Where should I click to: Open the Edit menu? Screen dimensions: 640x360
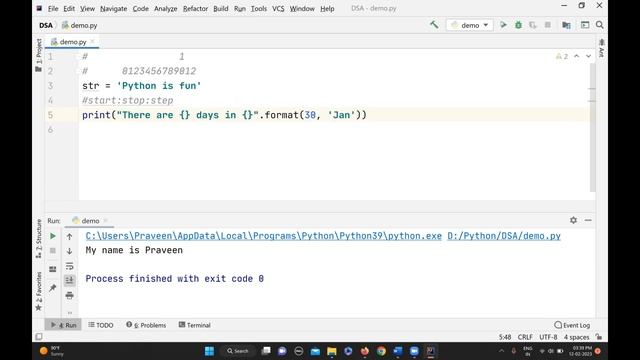click(69, 9)
